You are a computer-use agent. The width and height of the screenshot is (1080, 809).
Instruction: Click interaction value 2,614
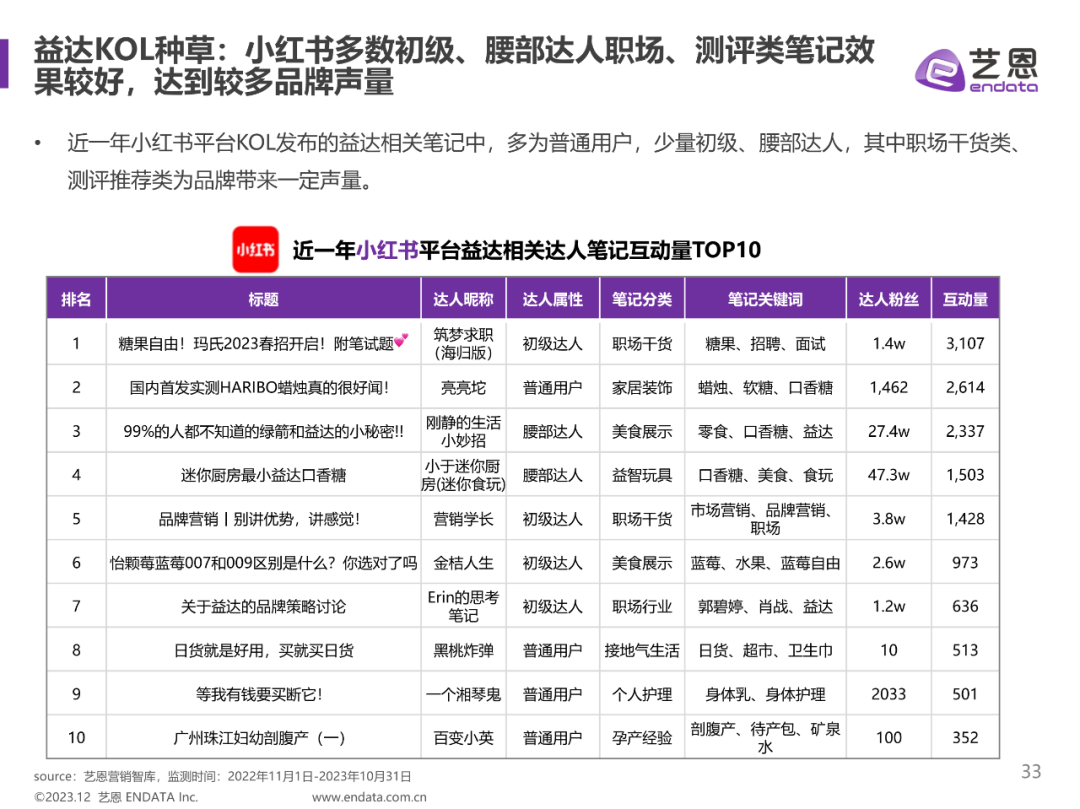pos(965,387)
